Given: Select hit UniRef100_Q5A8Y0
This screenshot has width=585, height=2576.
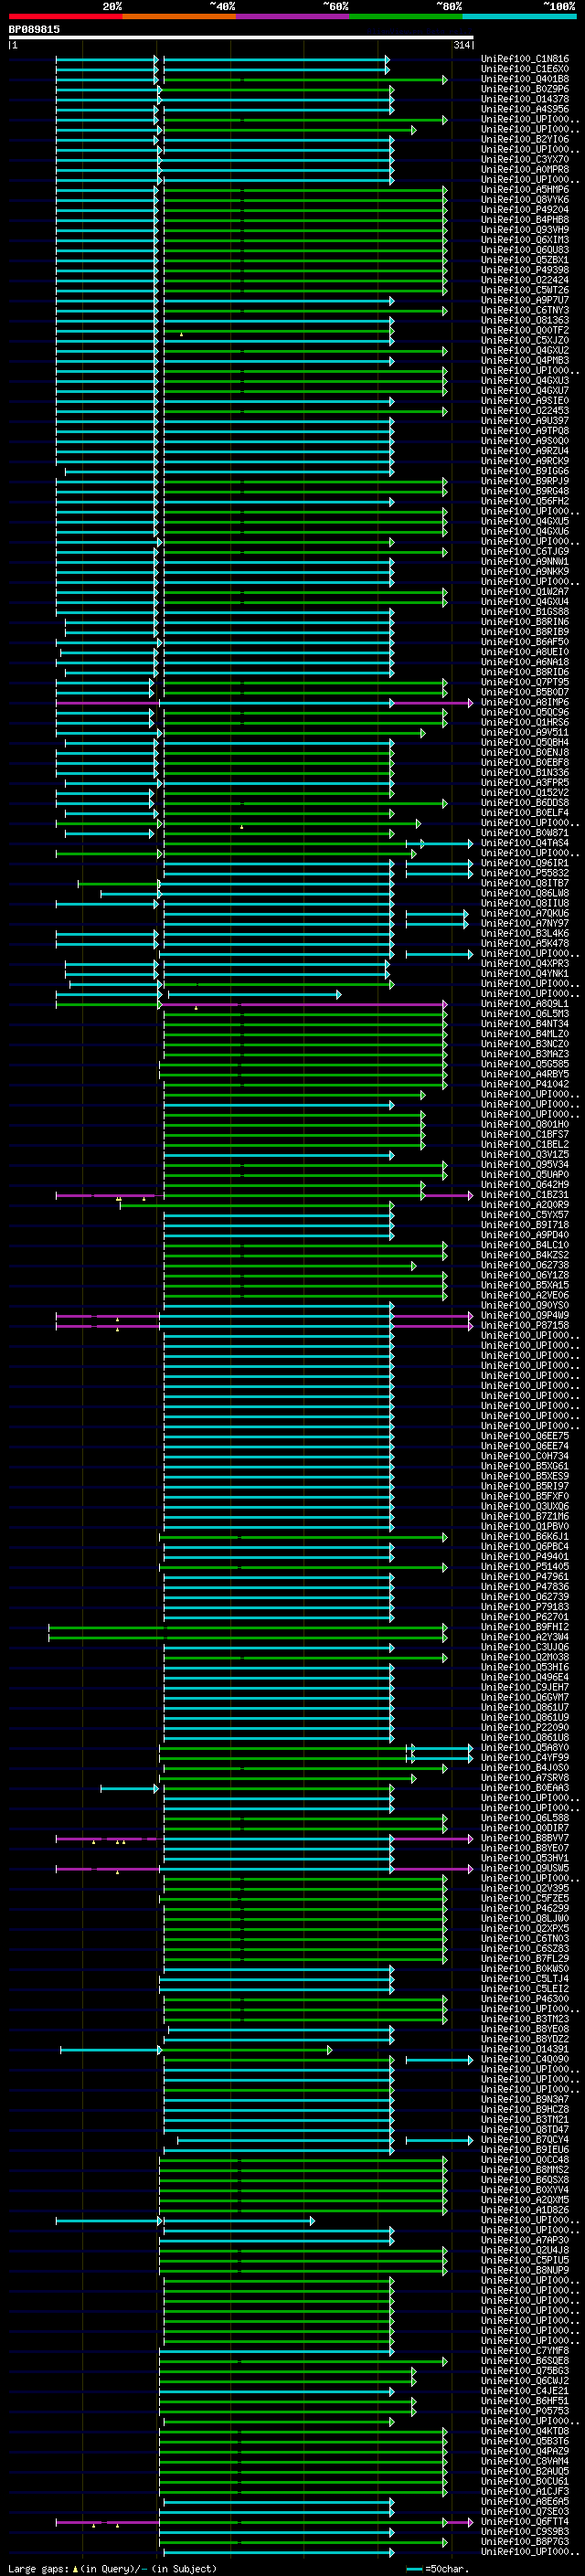Looking at the screenshot, I should point(524,1749).
